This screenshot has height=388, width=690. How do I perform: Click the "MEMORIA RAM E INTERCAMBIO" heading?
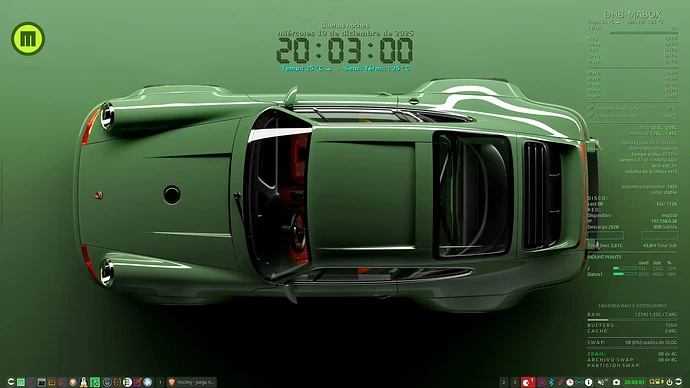(632, 306)
